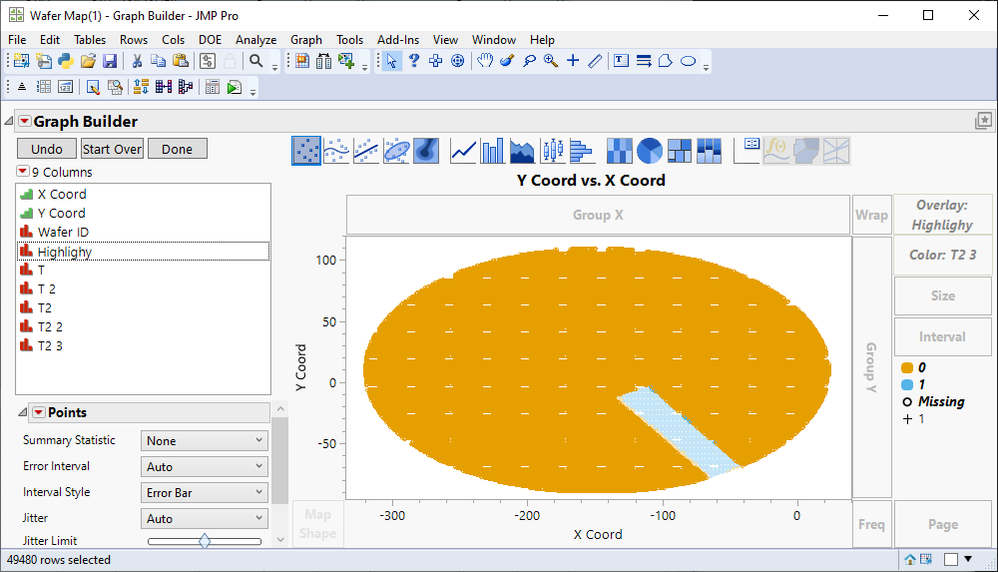
Task: Select the Caption Box element icon
Action: [747, 151]
